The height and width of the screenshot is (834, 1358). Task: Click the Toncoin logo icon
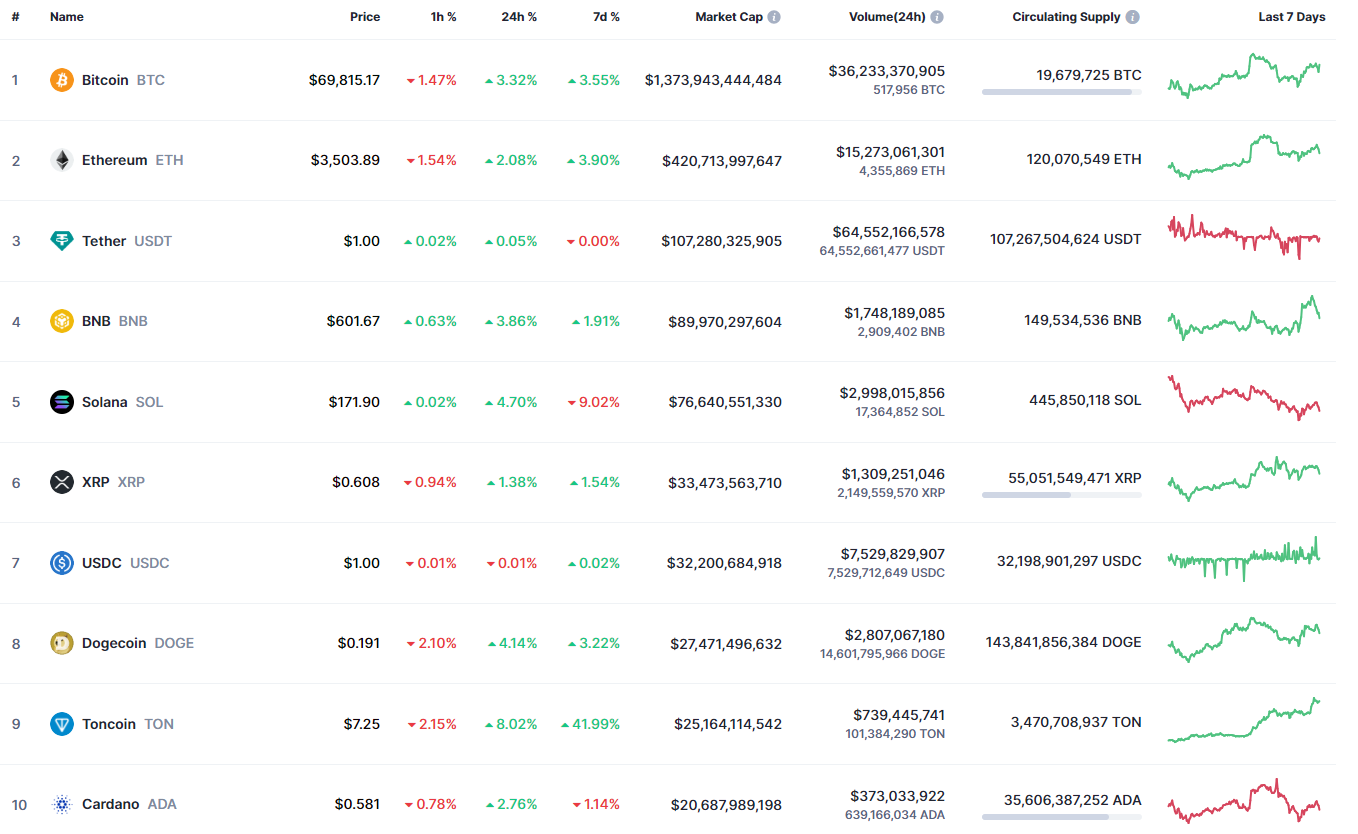(x=62, y=724)
